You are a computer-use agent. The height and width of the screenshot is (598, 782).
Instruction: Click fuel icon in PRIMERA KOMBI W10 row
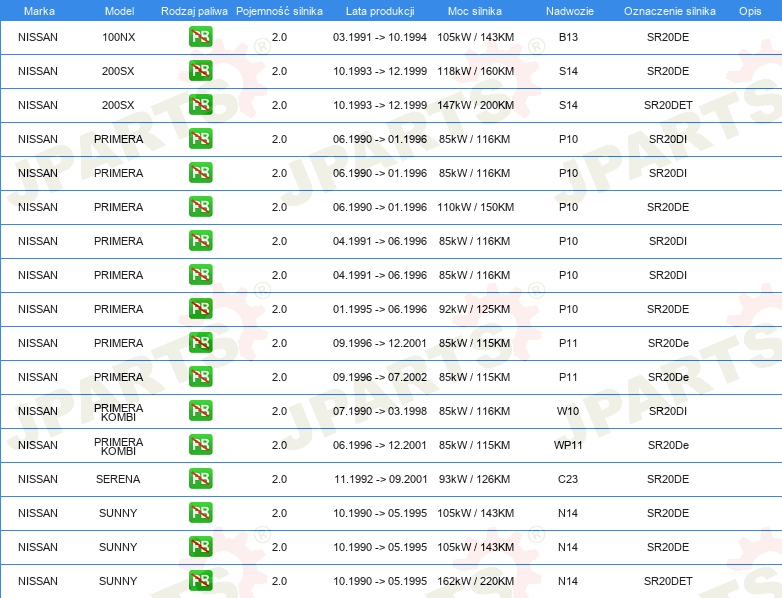pyautogui.click(x=200, y=410)
